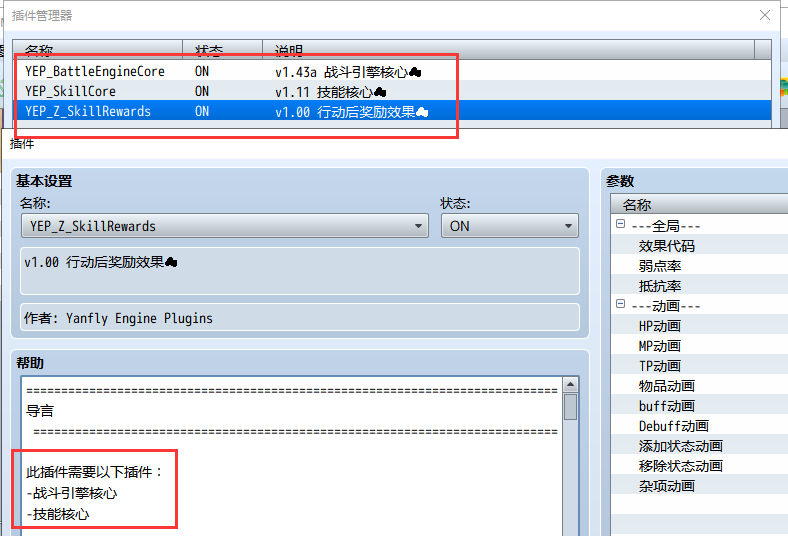788x536 pixels.
Task: Select the buff动画 parameter
Action: pyautogui.click(x=666, y=406)
